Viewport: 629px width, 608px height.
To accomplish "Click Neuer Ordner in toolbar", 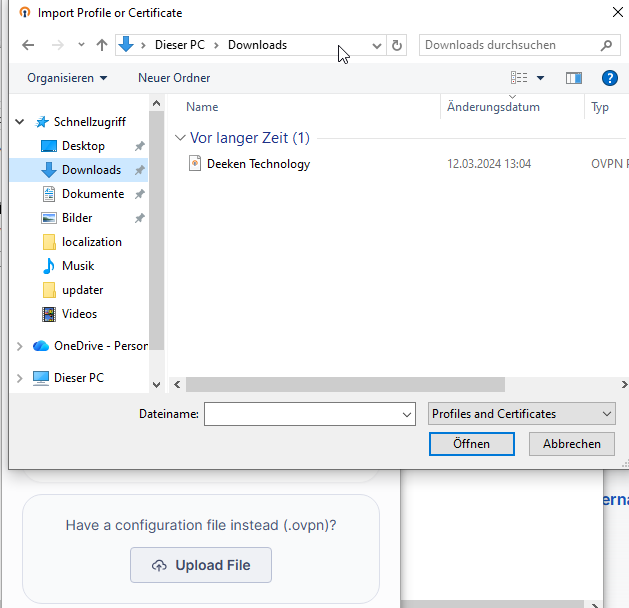I will (174, 78).
